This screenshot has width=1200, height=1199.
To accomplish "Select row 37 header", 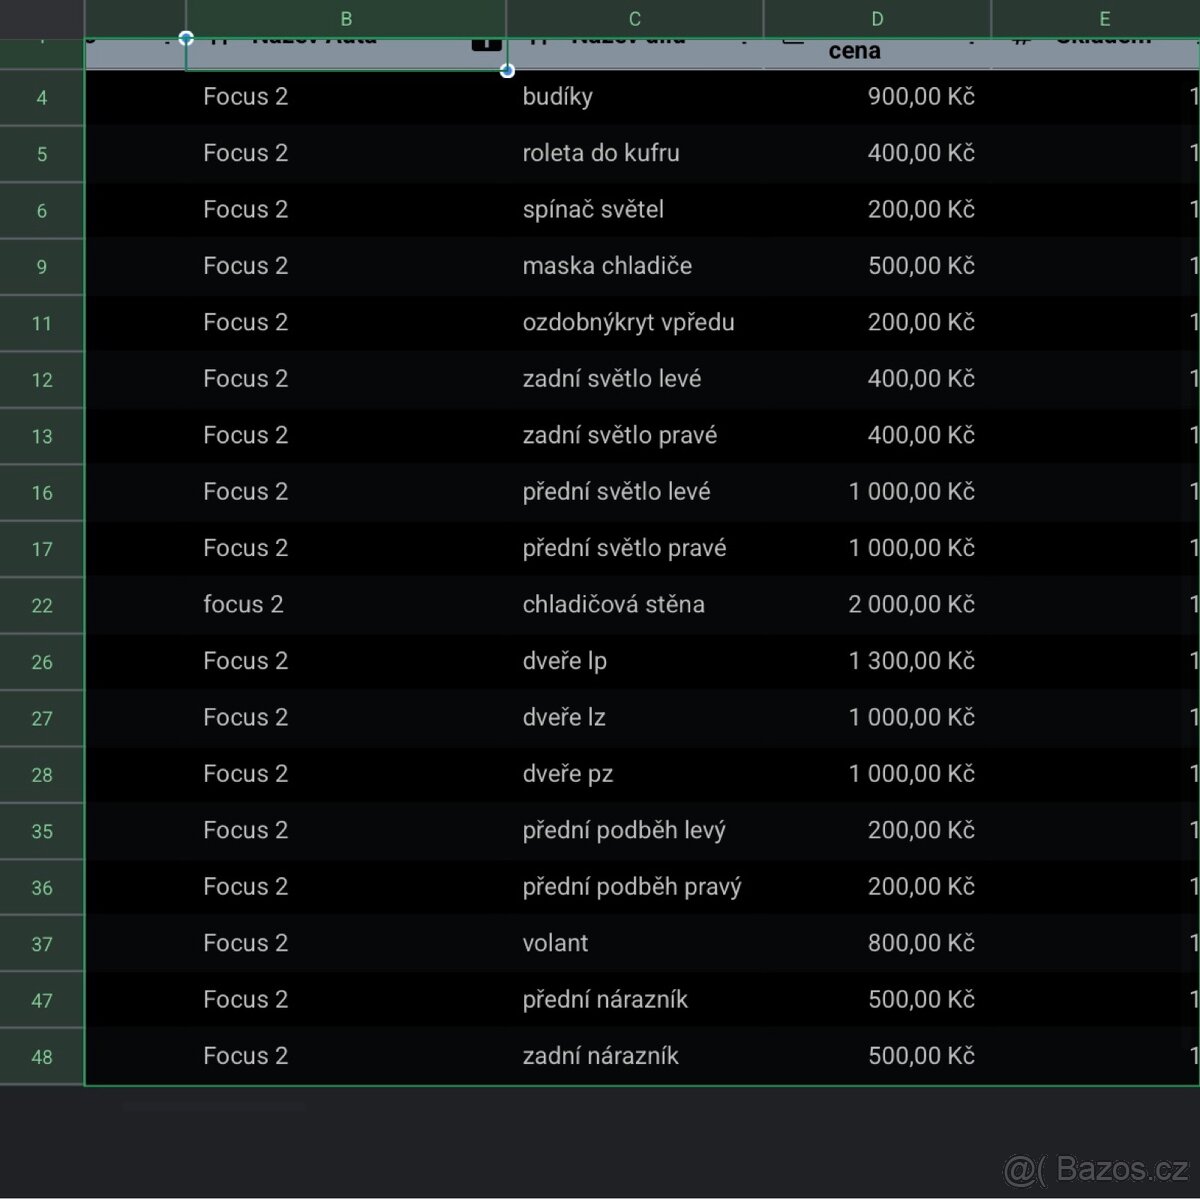I will point(42,944).
